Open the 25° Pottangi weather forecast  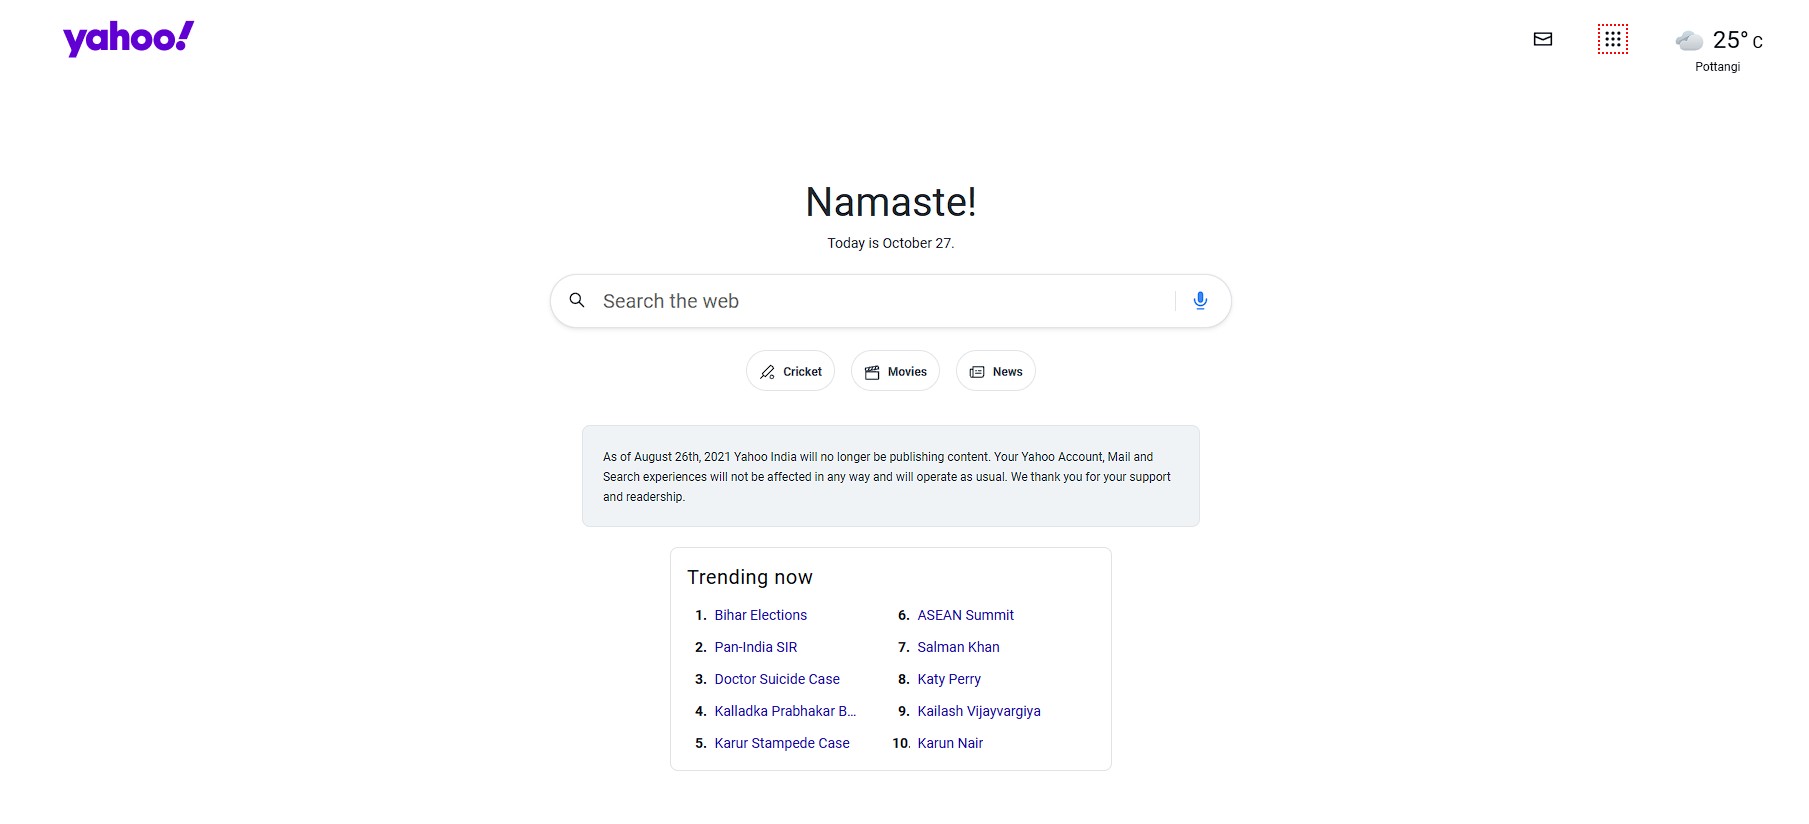pos(1736,41)
